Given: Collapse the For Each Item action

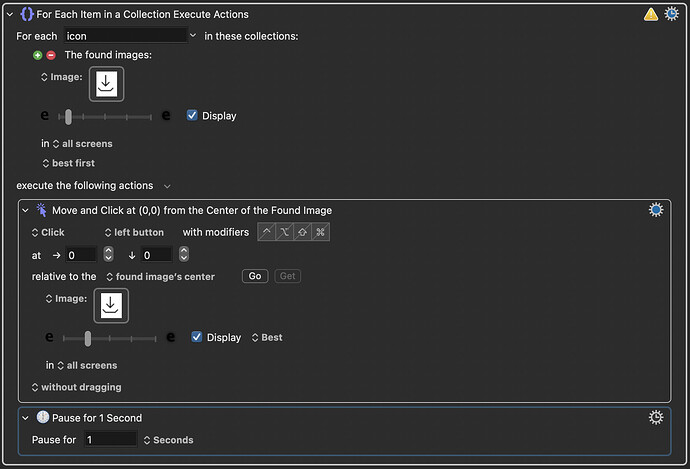Looking at the screenshot, I should click(x=9, y=15).
